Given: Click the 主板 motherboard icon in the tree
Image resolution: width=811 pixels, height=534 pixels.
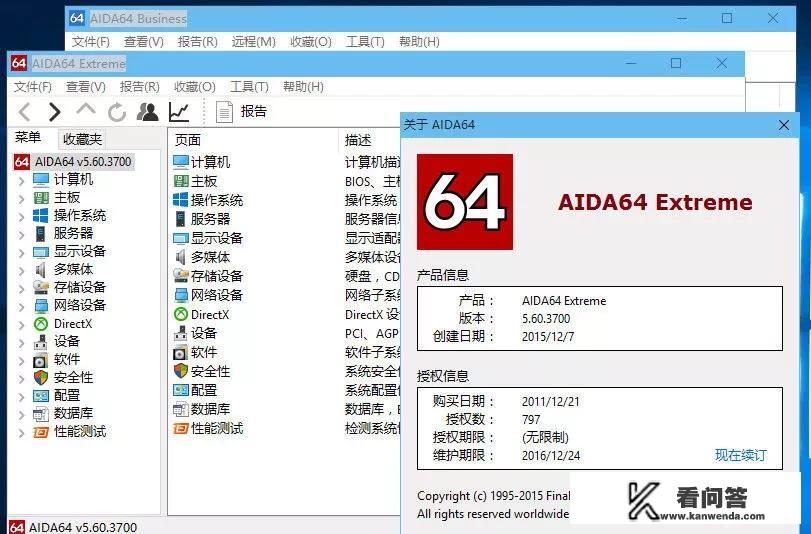Looking at the screenshot, I should point(41,198).
